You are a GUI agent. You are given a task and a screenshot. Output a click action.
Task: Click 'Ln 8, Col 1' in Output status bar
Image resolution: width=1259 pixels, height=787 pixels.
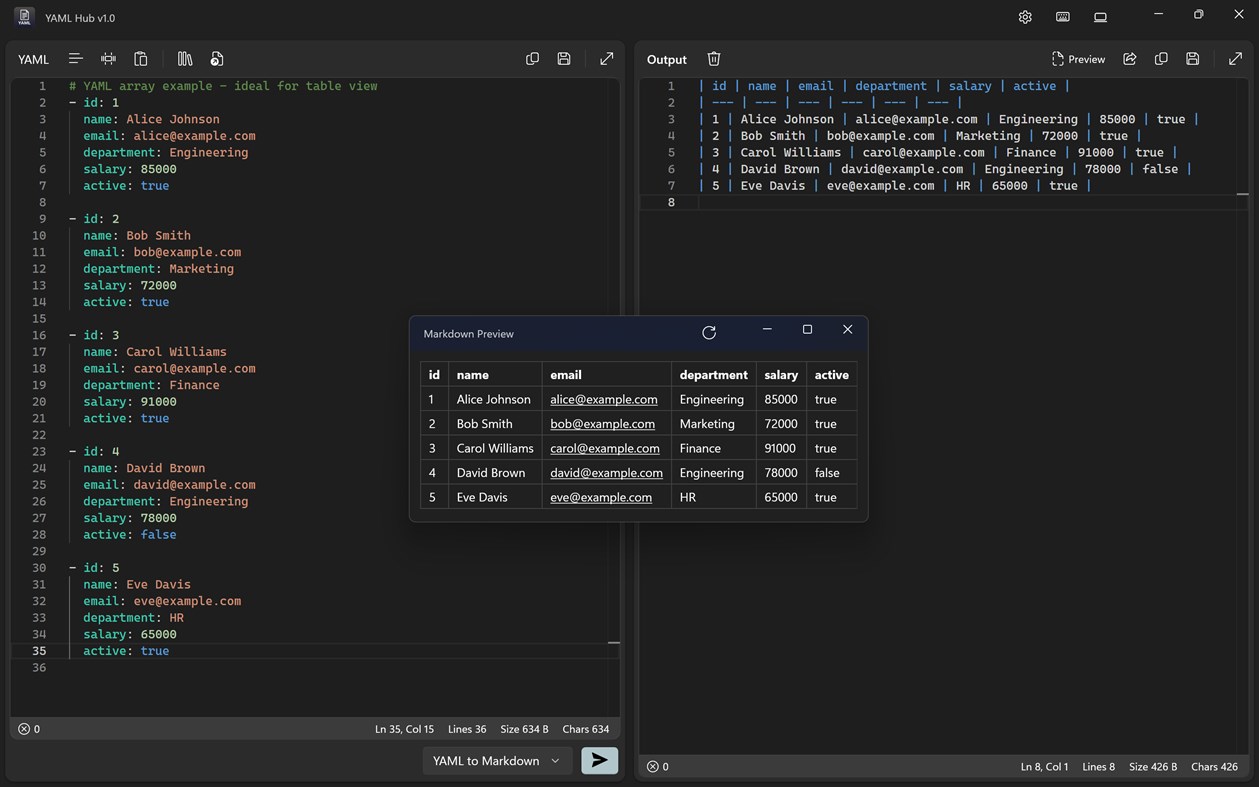[1044, 767]
